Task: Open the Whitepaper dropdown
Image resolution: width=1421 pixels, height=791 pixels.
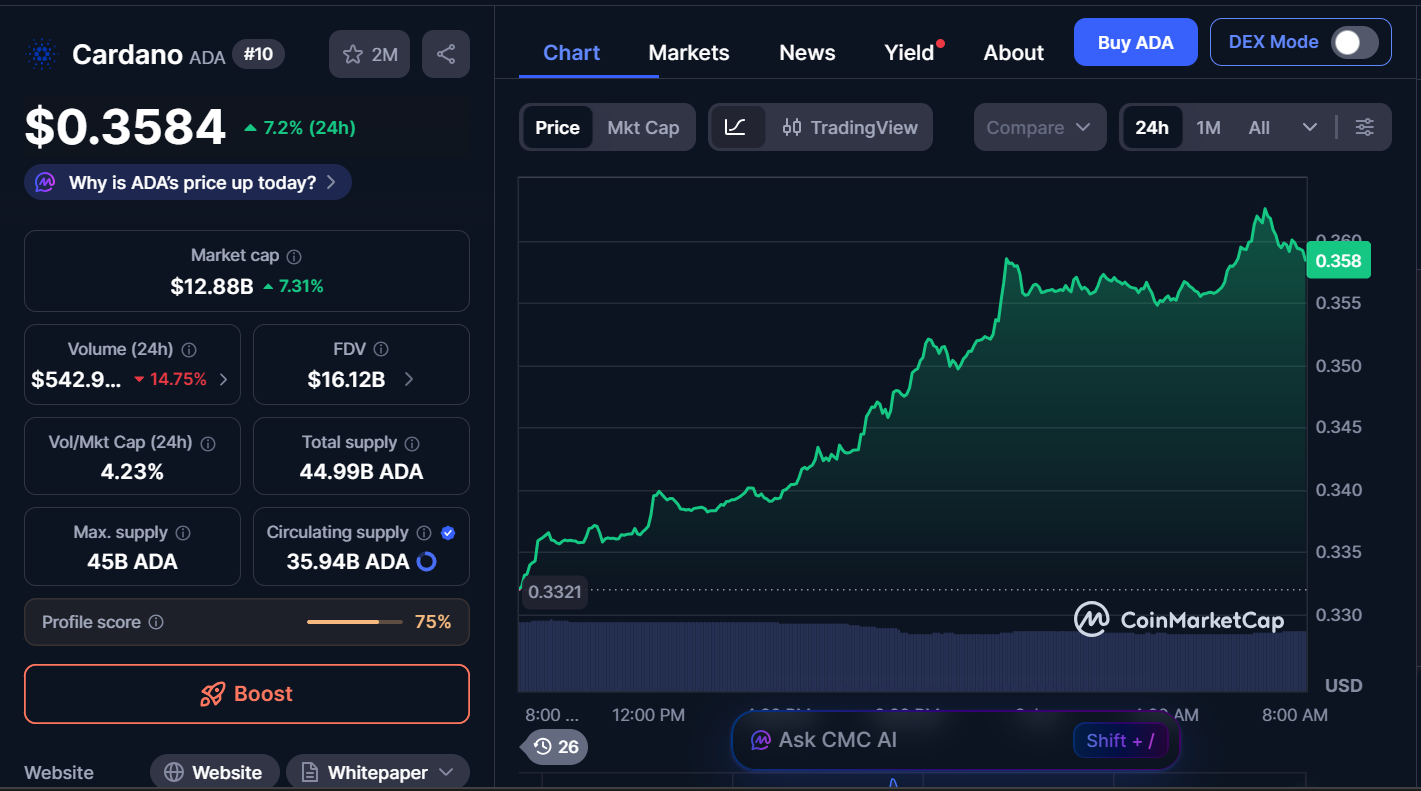Action: pyautogui.click(x=377, y=771)
